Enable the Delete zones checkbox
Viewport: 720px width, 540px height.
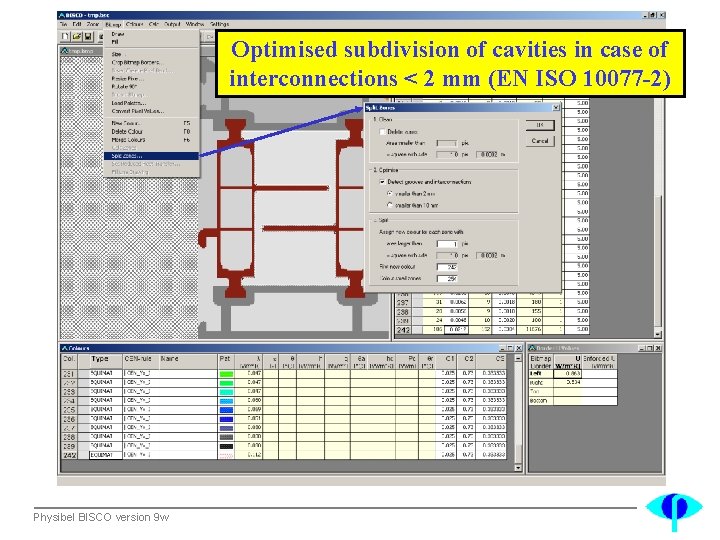click(382, 132)
